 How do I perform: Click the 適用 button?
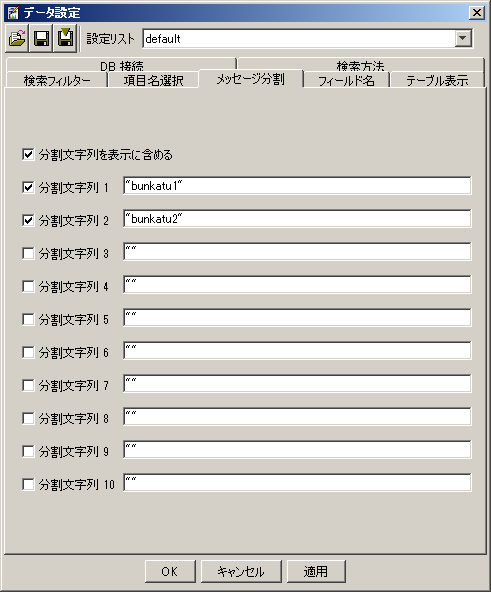[x=316, y=571]
